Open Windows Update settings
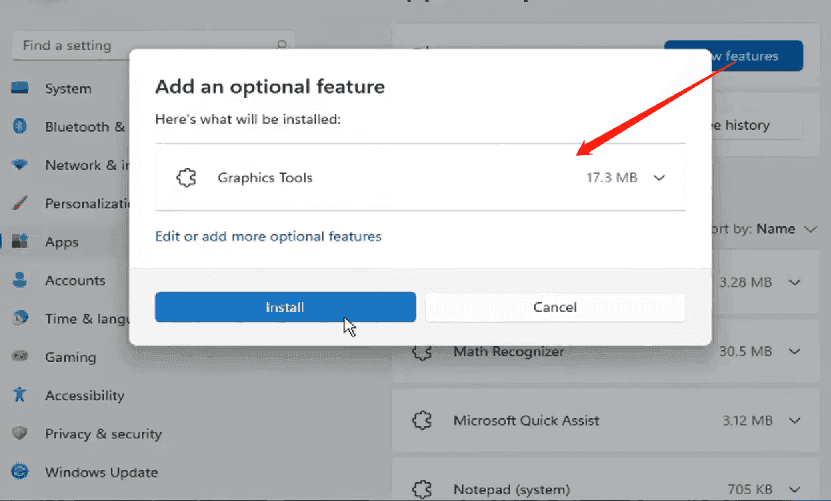This screenshot has height=501, width=831. coord(101,472)
